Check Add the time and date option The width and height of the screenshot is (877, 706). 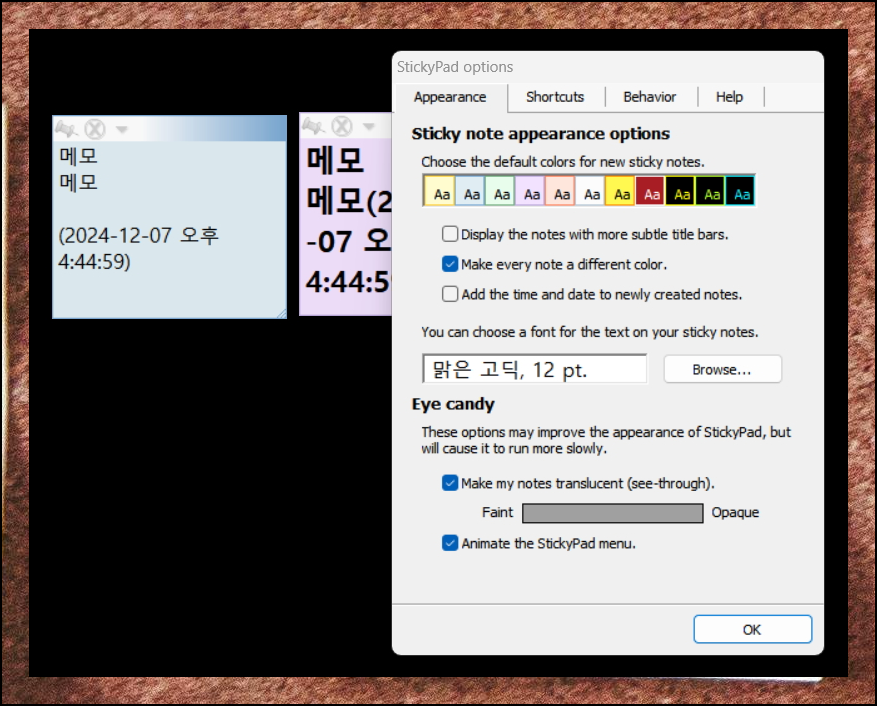pyautogui.click(x=450, y=294)
